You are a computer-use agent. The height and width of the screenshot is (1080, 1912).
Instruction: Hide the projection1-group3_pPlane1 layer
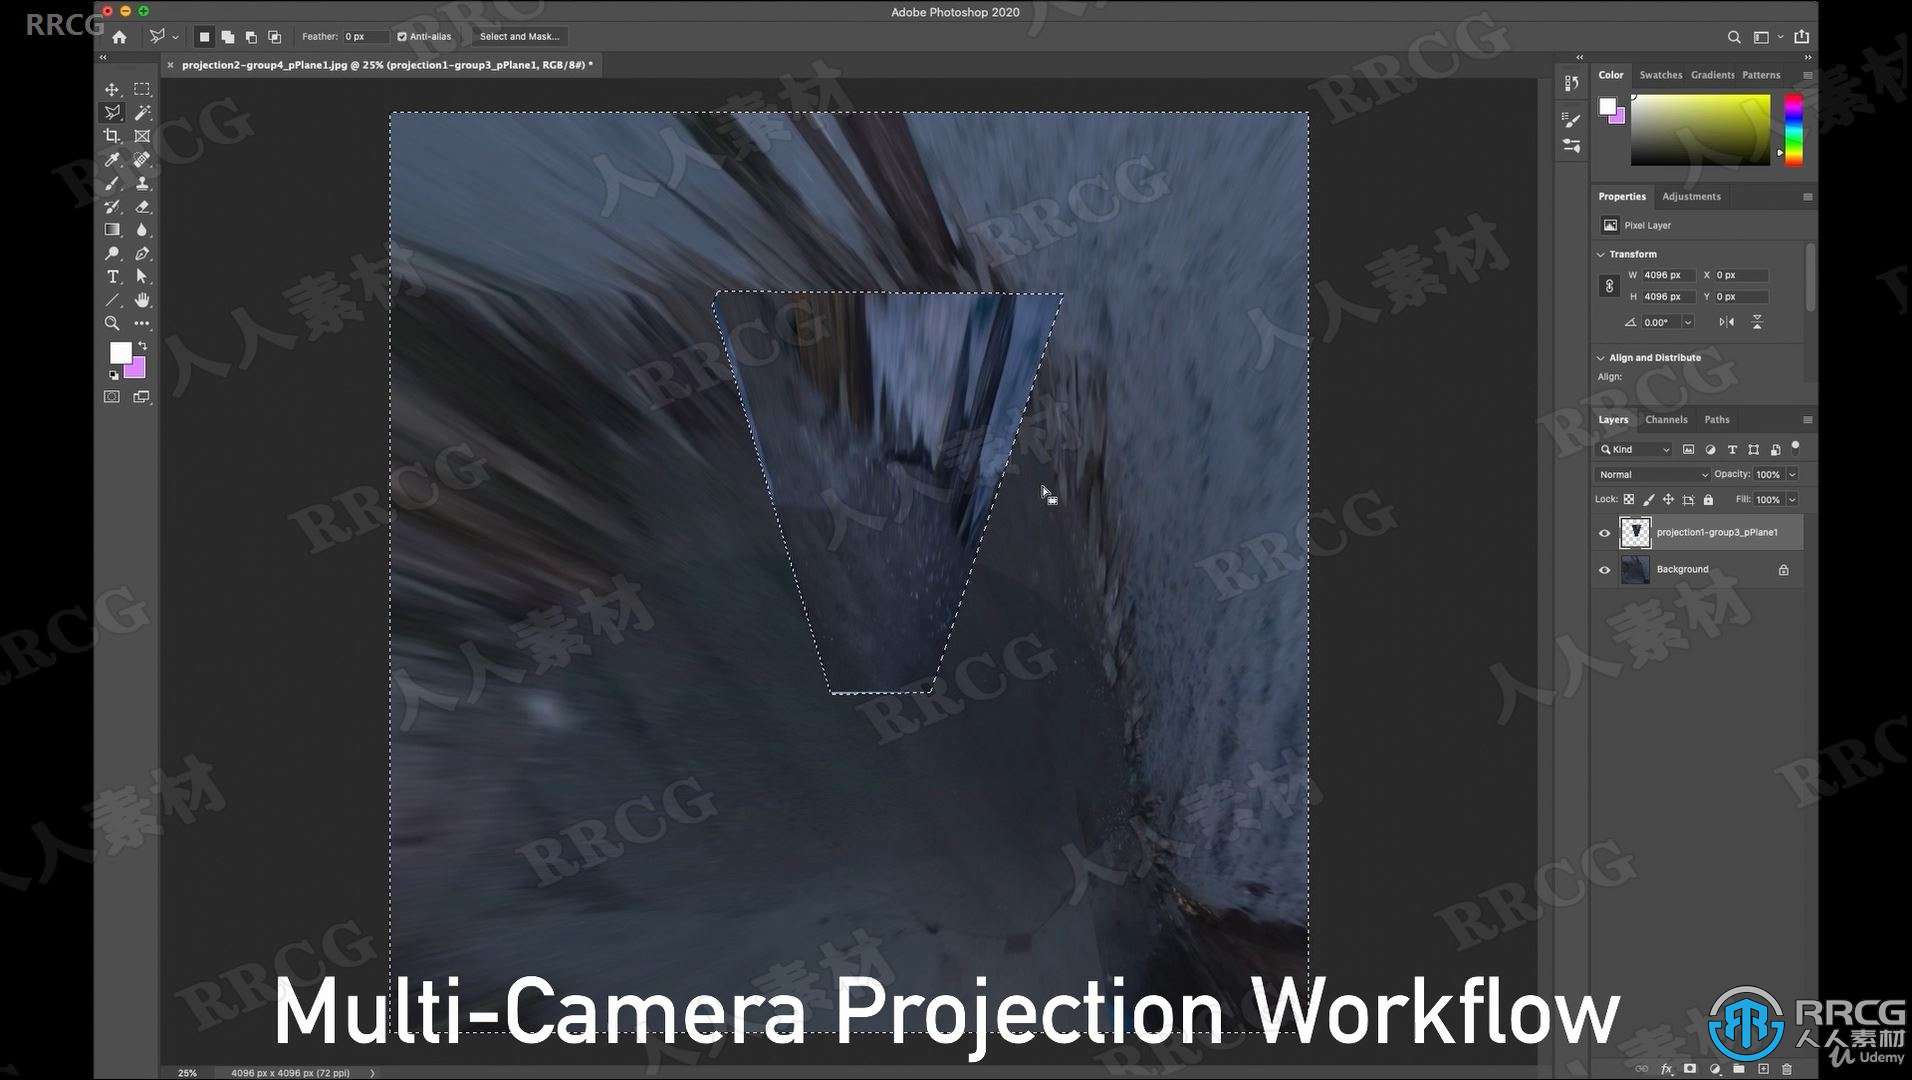1604,533
